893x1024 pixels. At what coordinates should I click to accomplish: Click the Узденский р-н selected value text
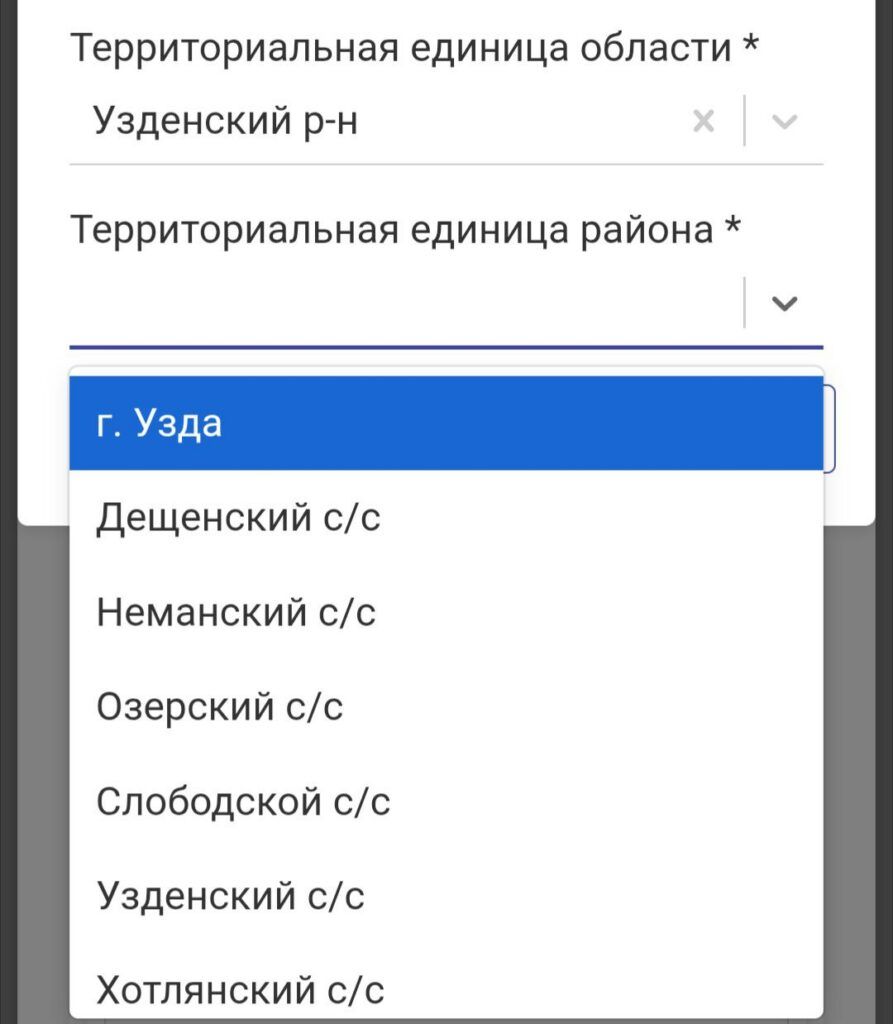coord(226,122)
